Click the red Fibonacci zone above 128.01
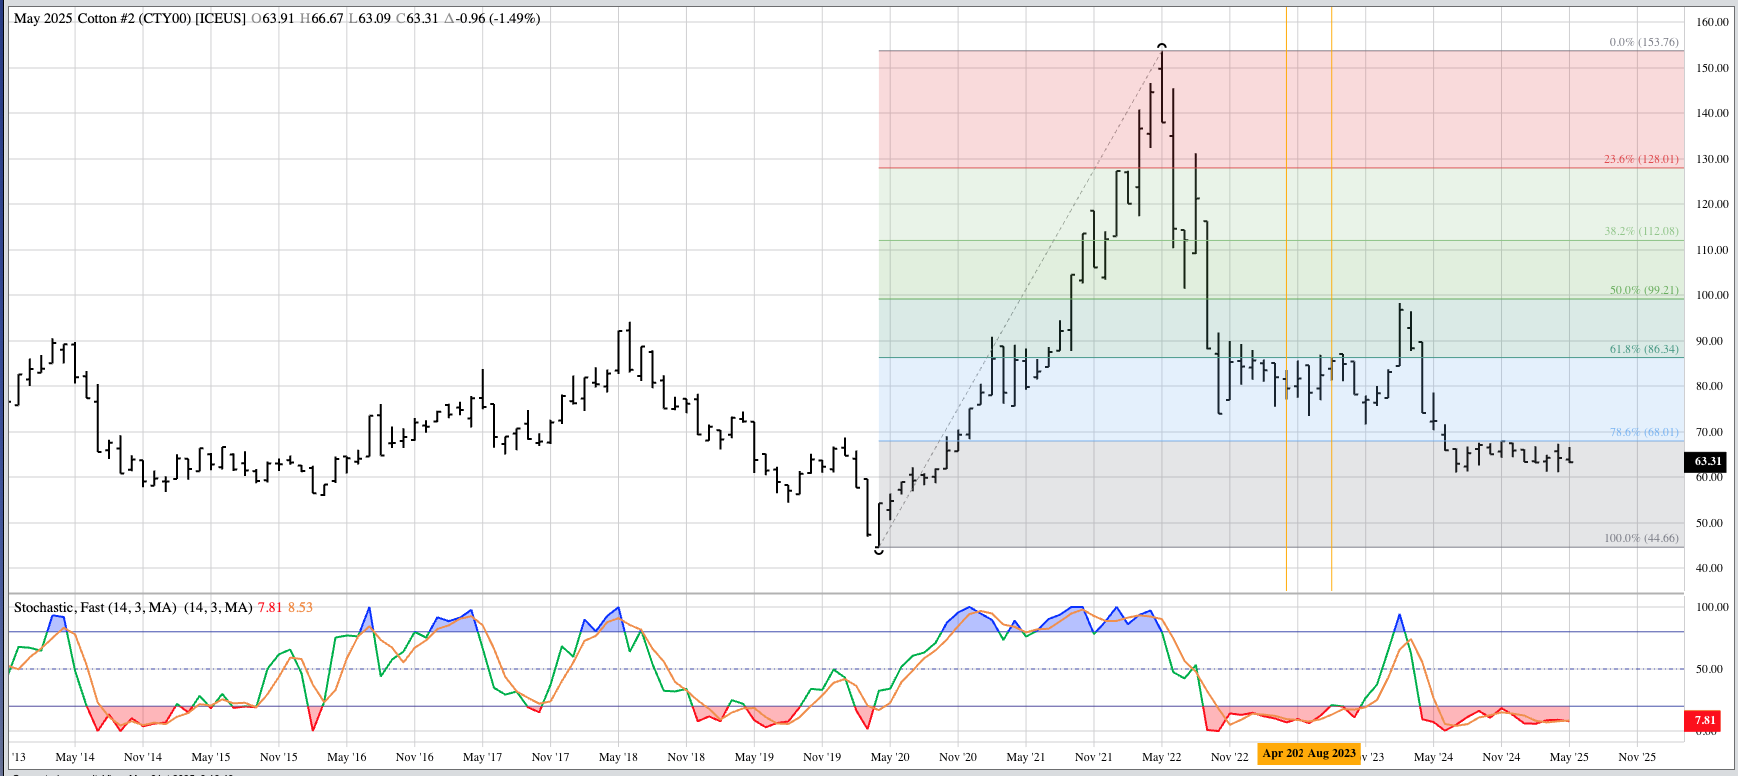Image resolution: width=1738 pixels, height=776 pixels. coord(1000,108)
